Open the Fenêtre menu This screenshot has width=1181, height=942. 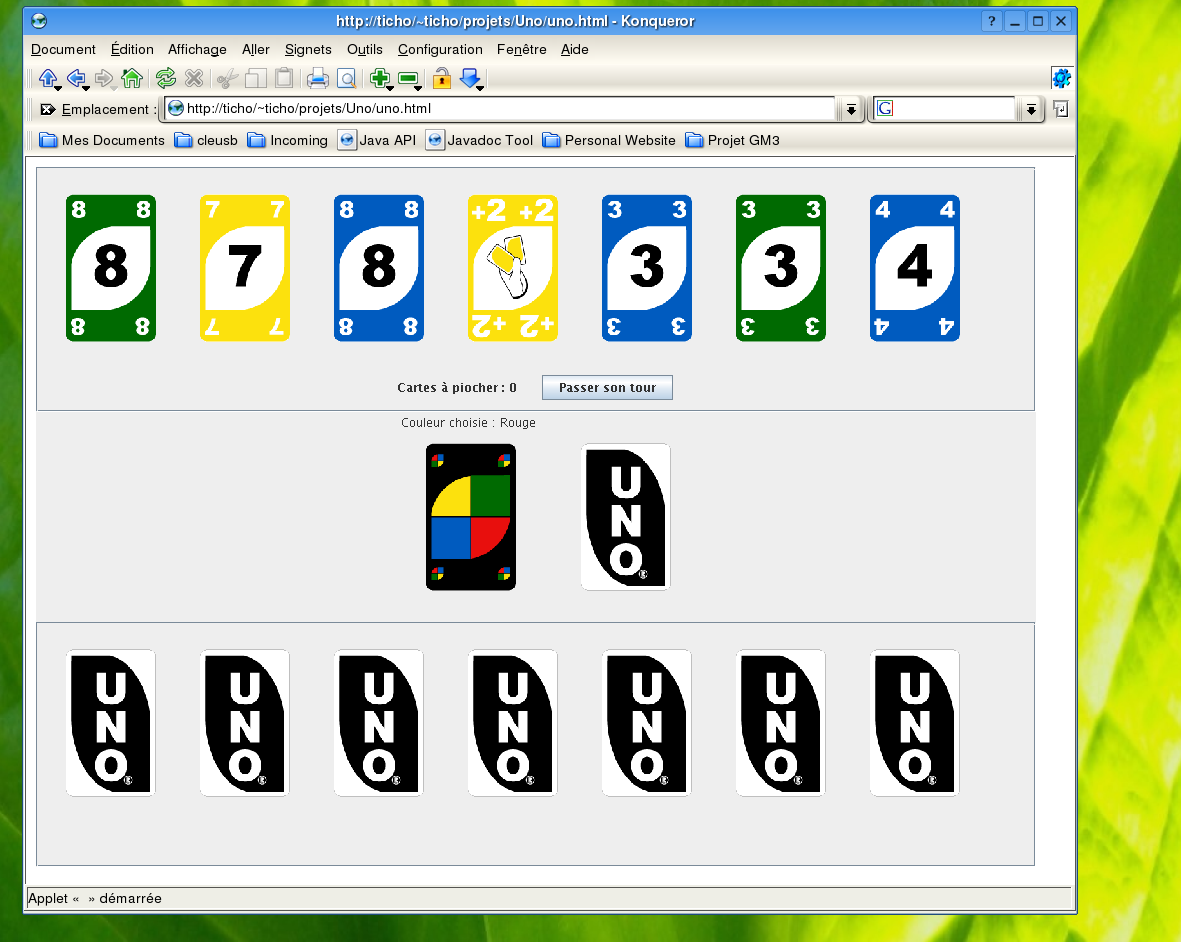(x=521, y=50)
